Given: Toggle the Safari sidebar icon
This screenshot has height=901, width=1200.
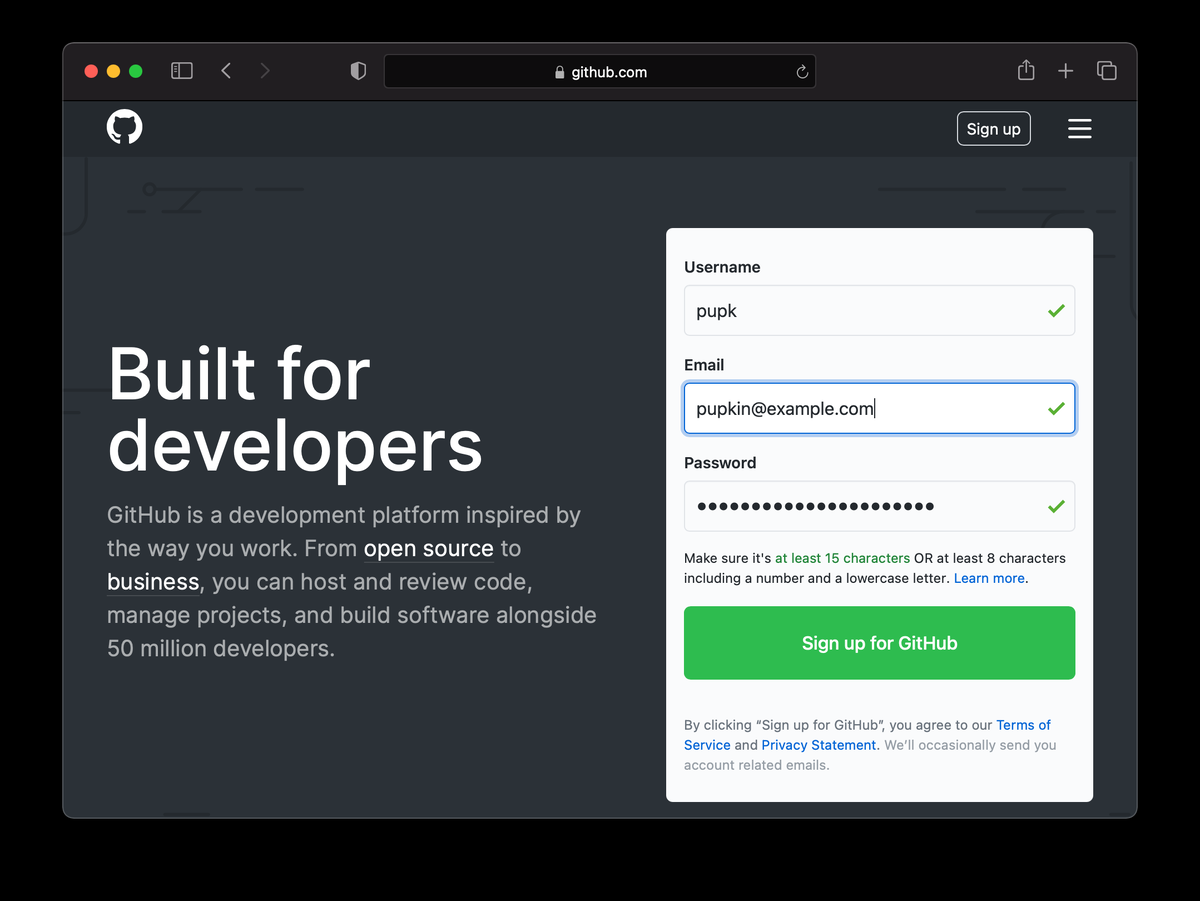Looking at the screenshot, I should pos(182,71).
